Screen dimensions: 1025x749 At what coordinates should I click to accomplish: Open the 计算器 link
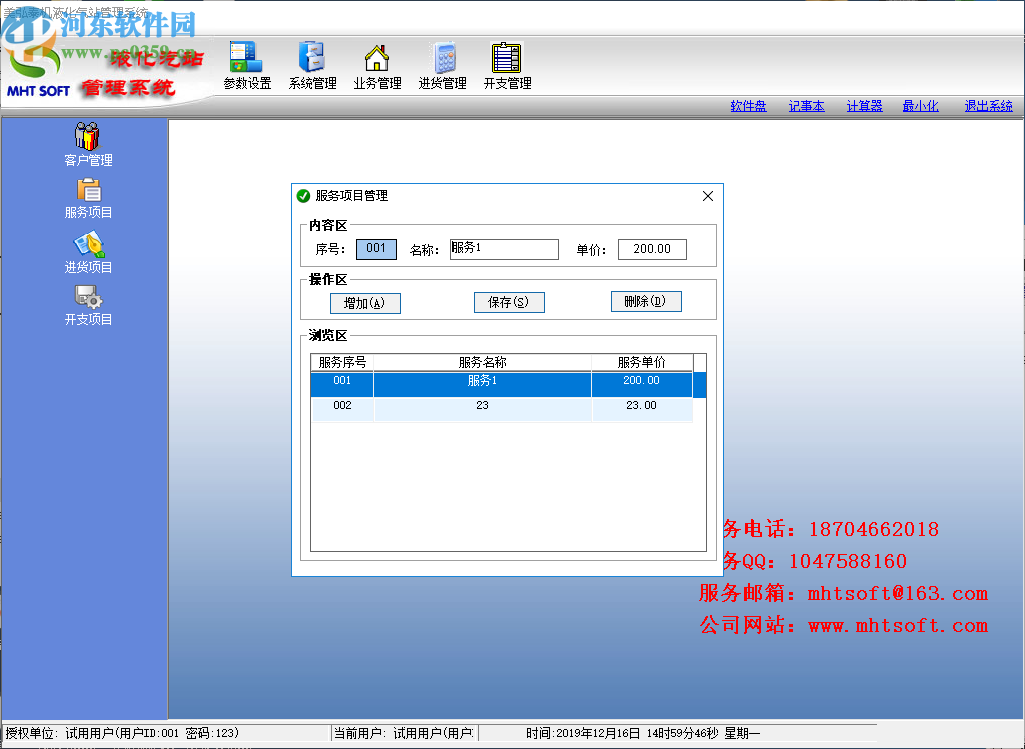[864, 106]
